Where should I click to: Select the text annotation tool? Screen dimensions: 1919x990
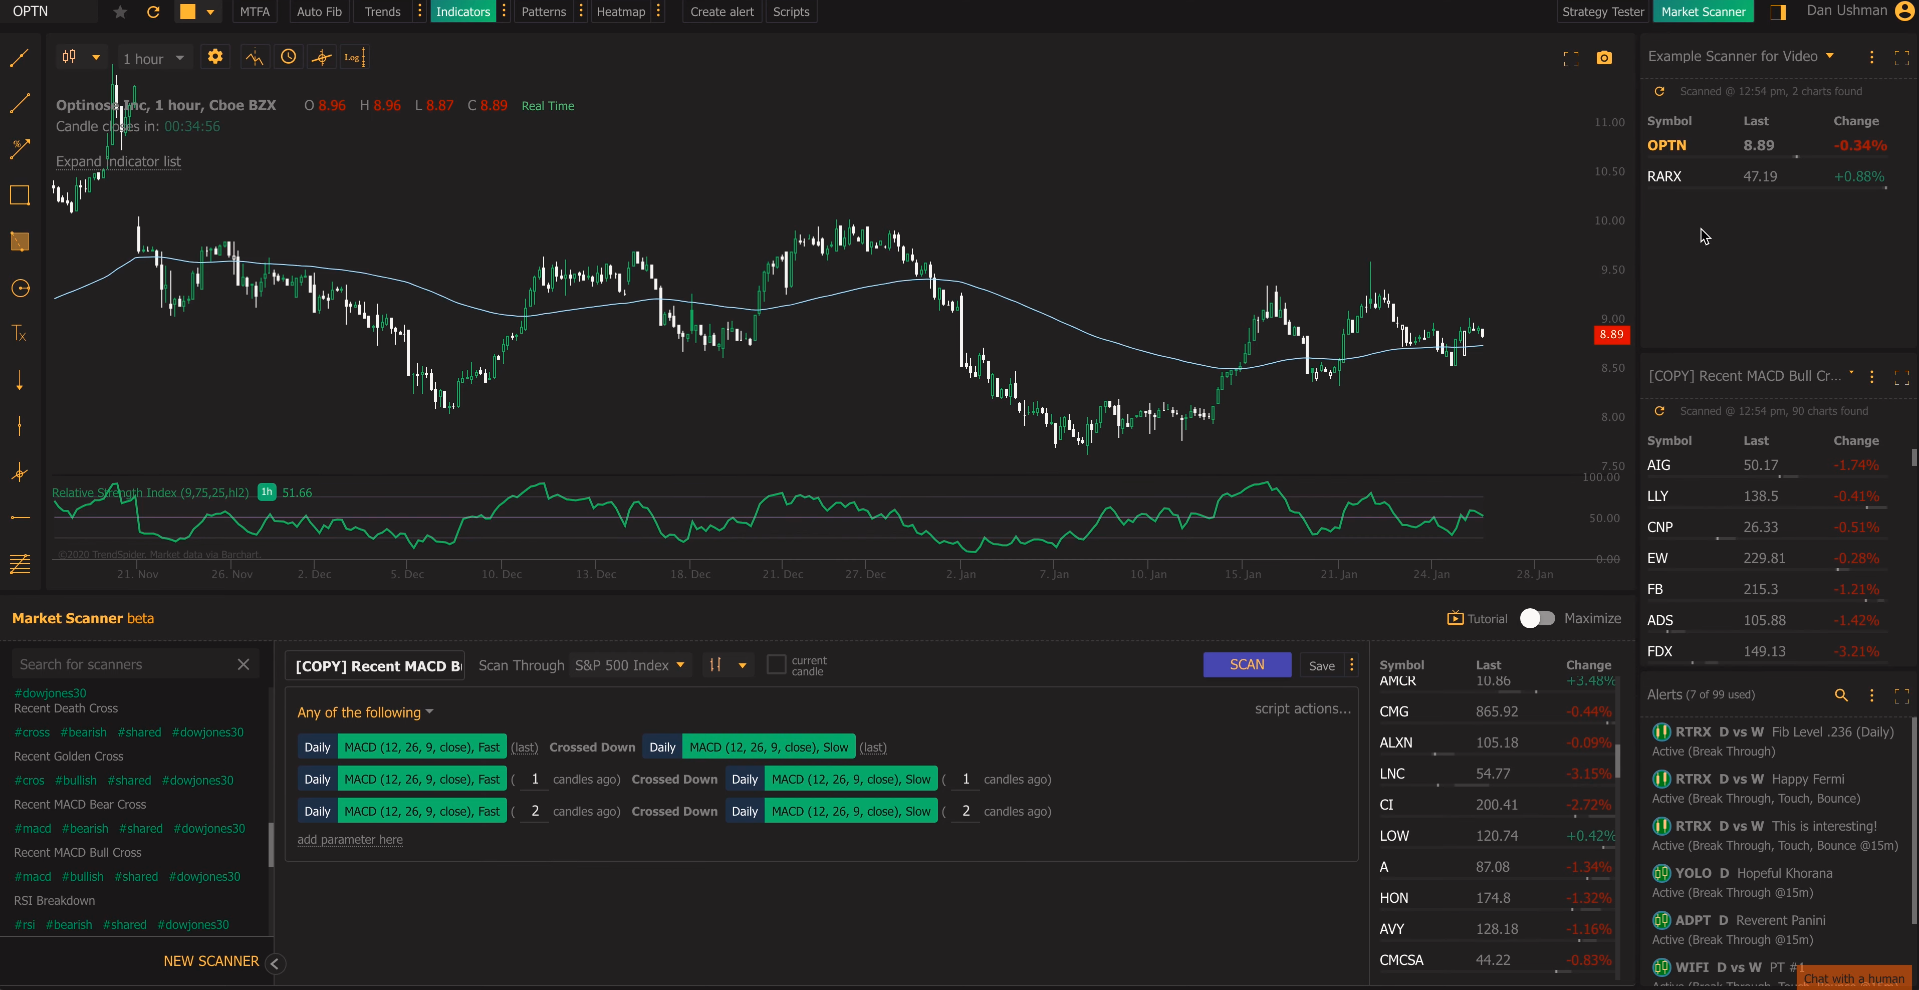pyautogui.click(x=19, y=334)
